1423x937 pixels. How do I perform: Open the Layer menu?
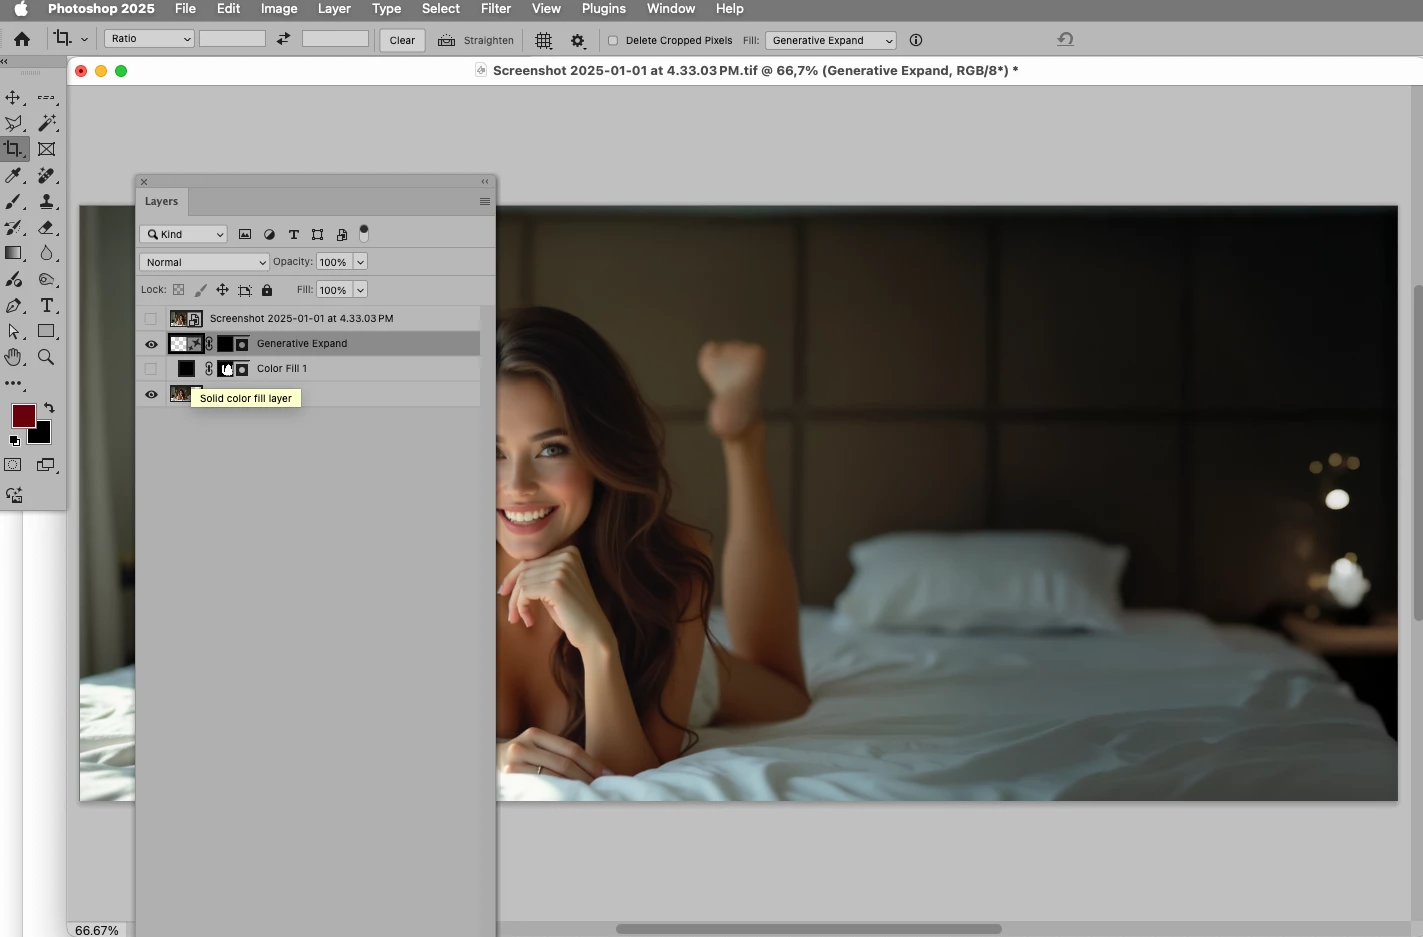click(334, 9)
